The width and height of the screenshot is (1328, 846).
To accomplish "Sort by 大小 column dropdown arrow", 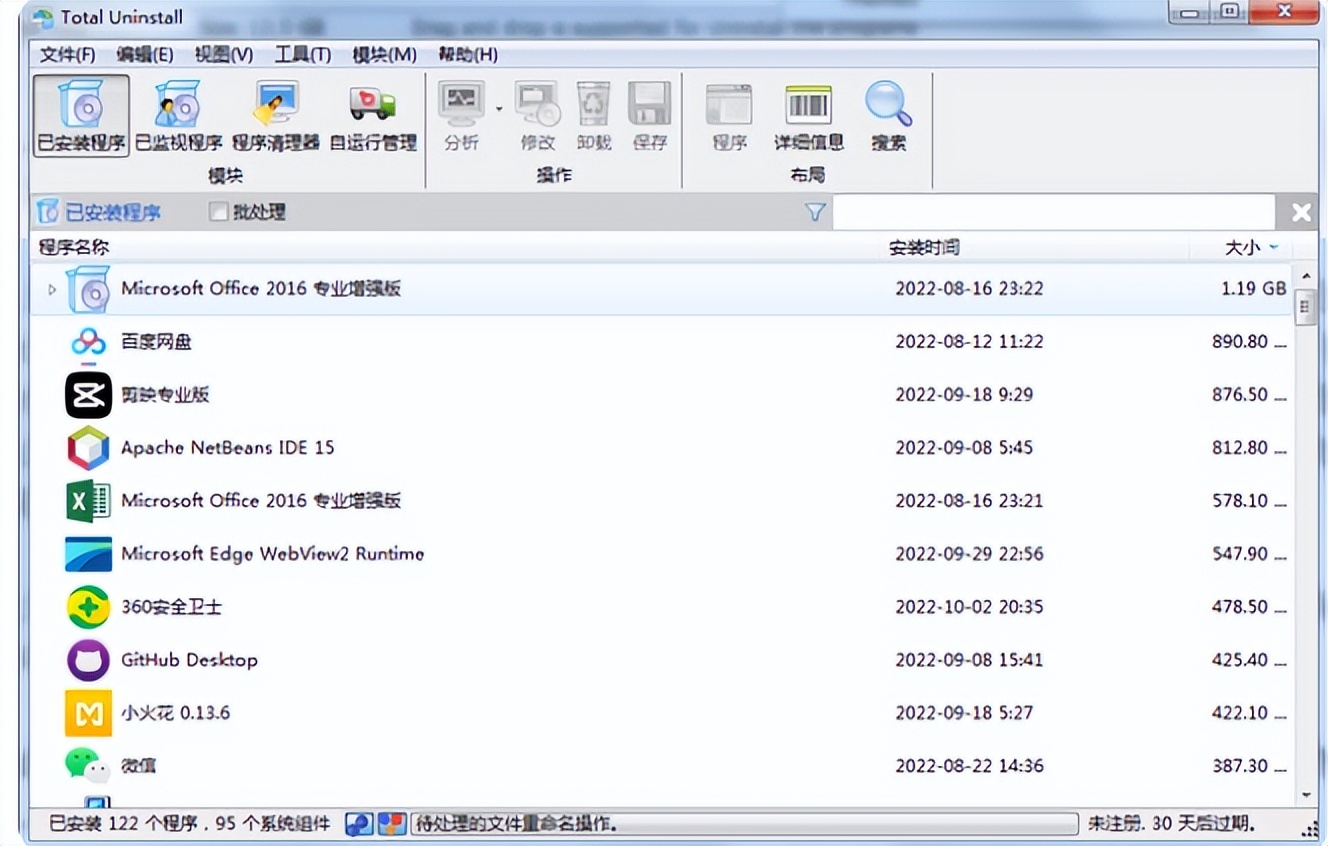I will 1273,247.
